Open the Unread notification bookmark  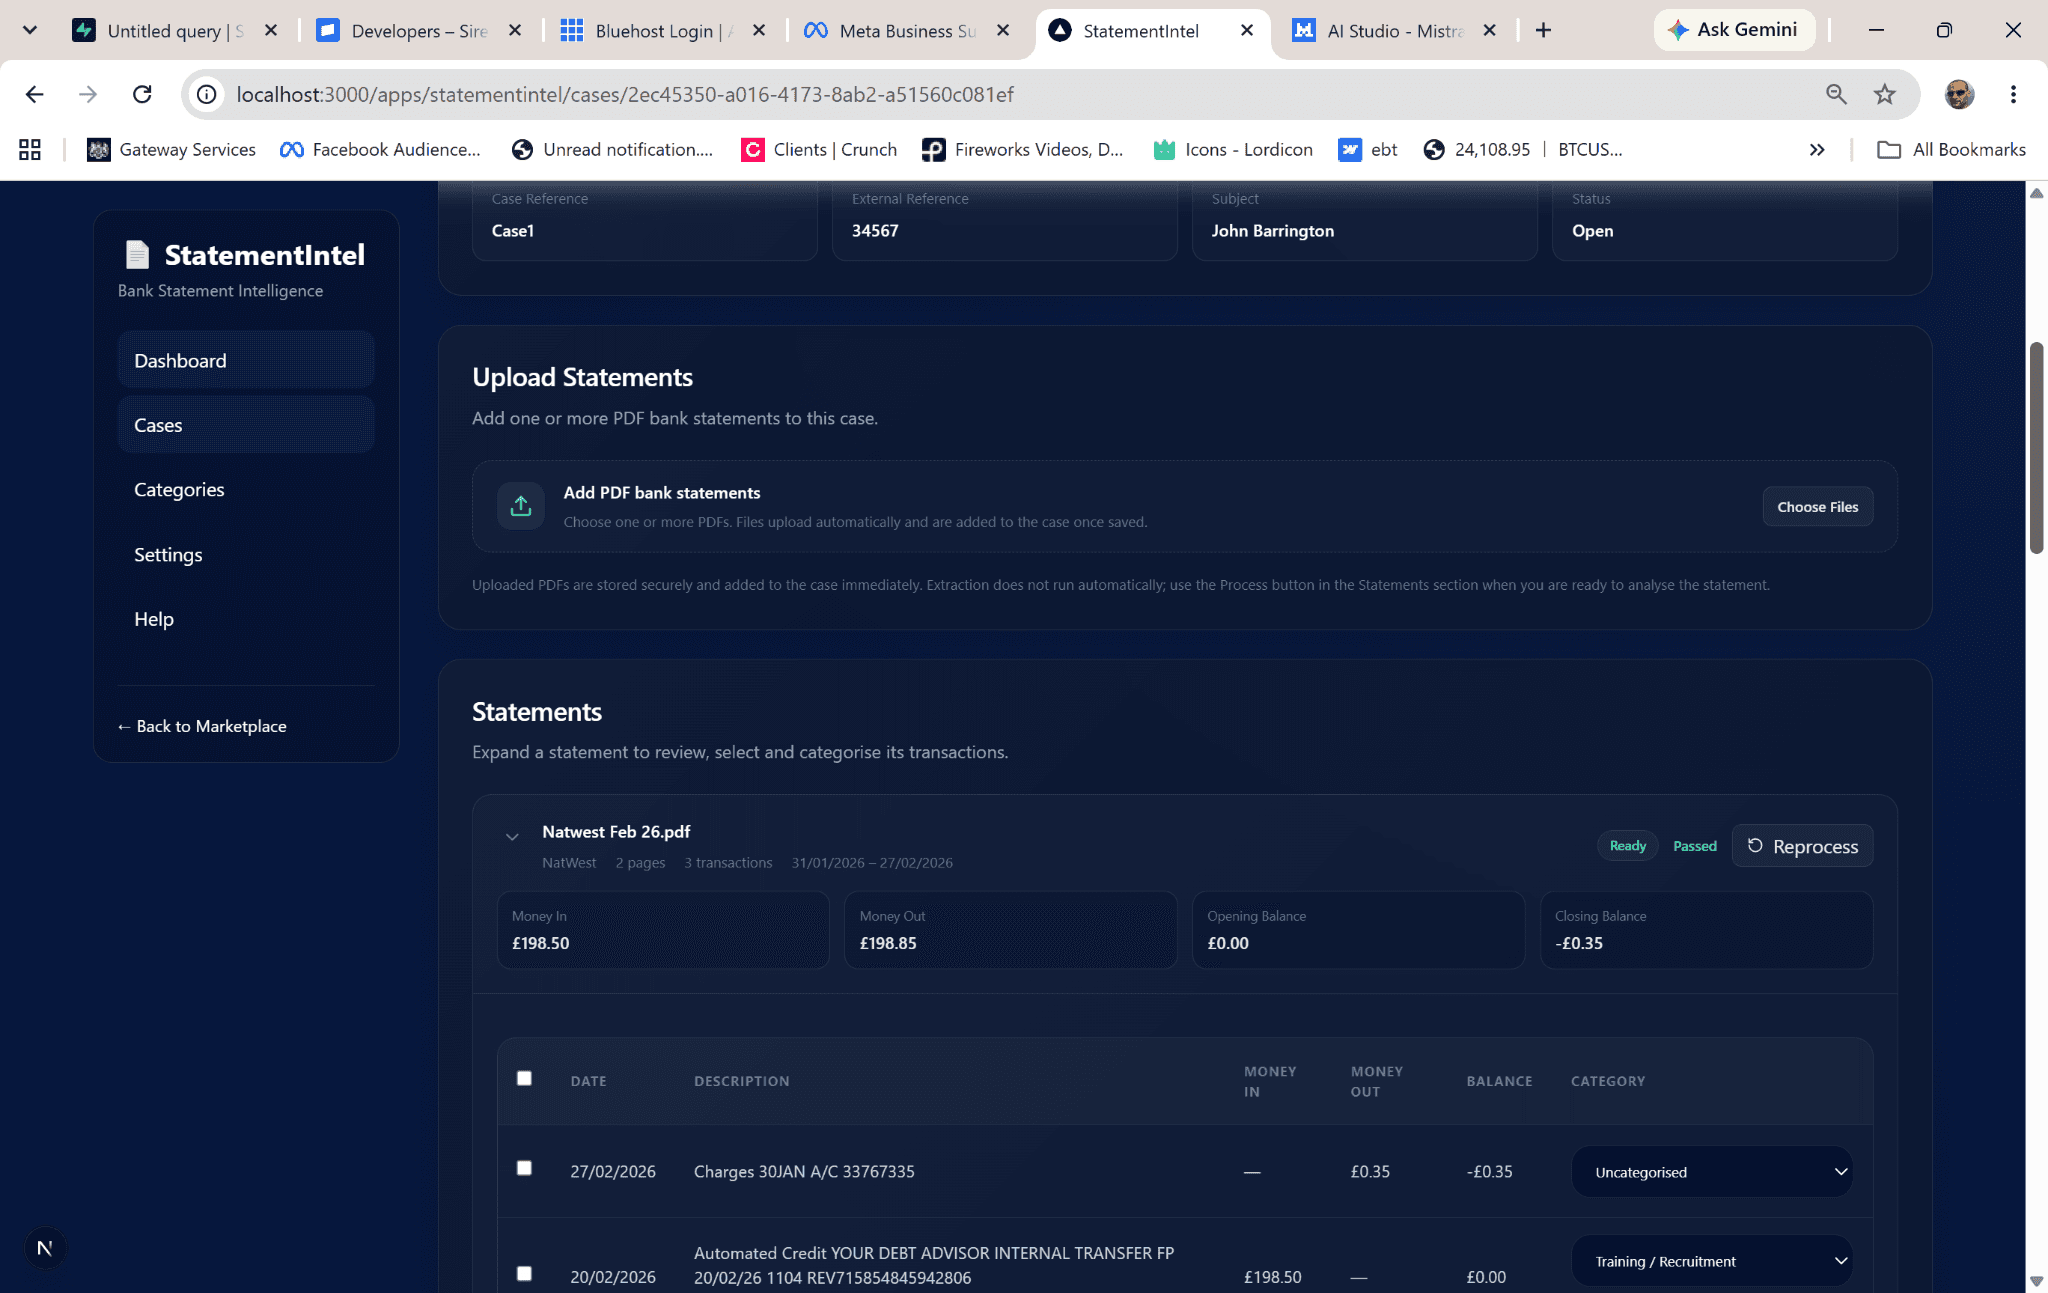pos(612,149)
